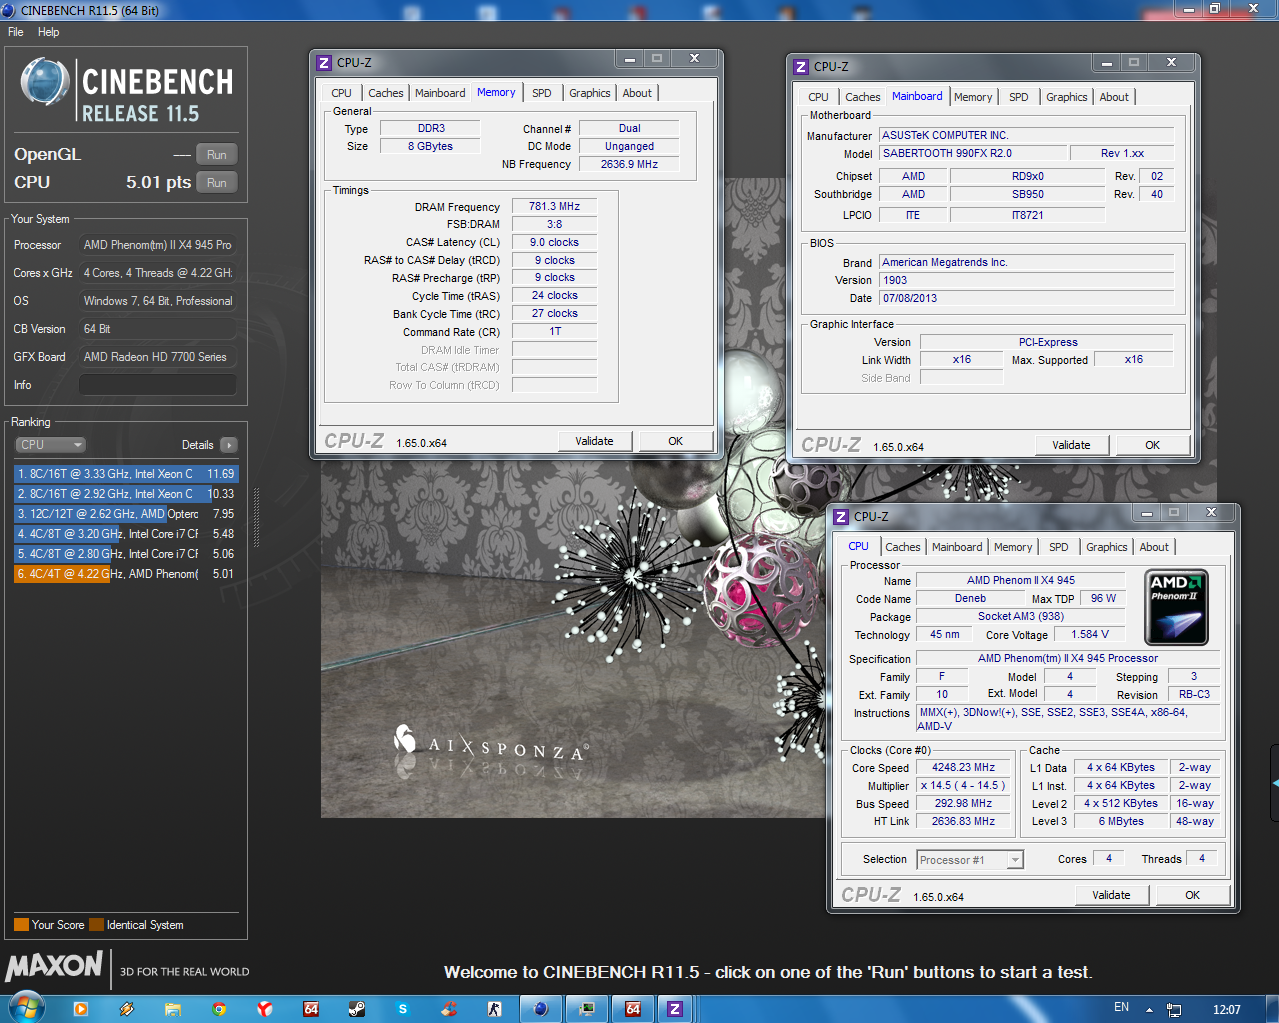This screenshot has height=1023, width=1279.
Task: Select About tab in Memory CPU-Z window
Action: pos(637,93)
